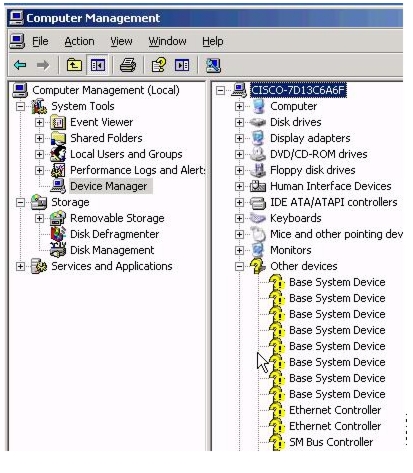Toggle the Show/Hide Console Tree button
413x473 pixels.
pos(97,65)
